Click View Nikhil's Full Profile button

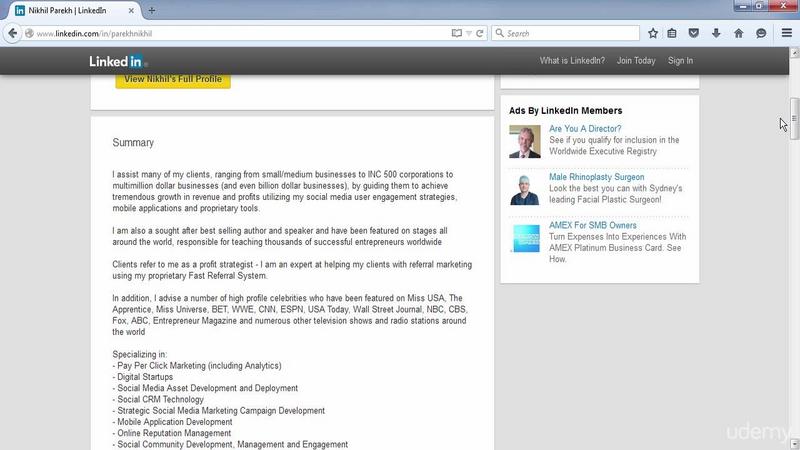(x=173, y=80)
